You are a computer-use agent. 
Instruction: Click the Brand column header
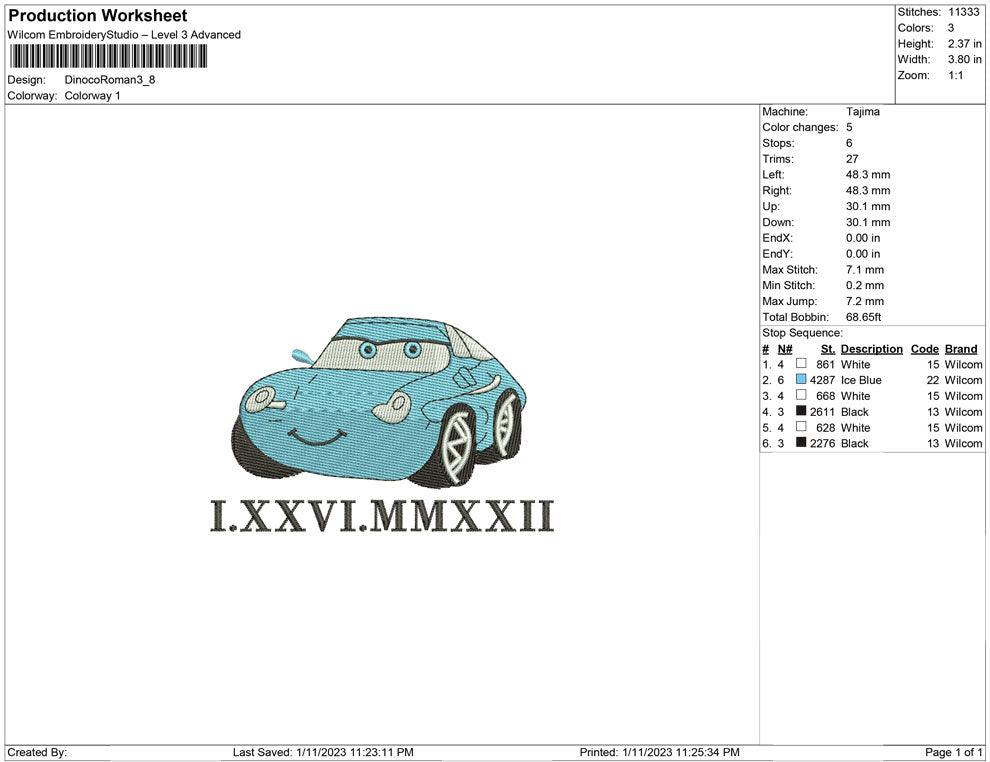960,349
